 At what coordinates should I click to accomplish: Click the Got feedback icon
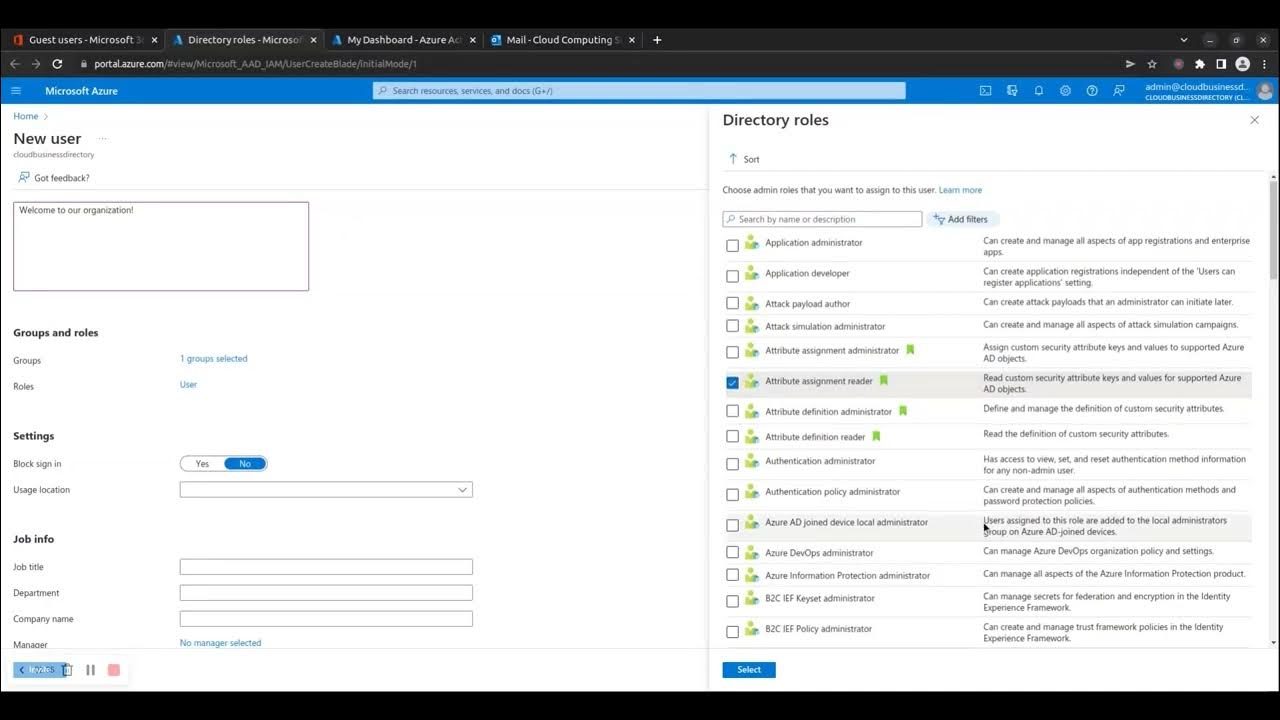(x=24, y=177)
